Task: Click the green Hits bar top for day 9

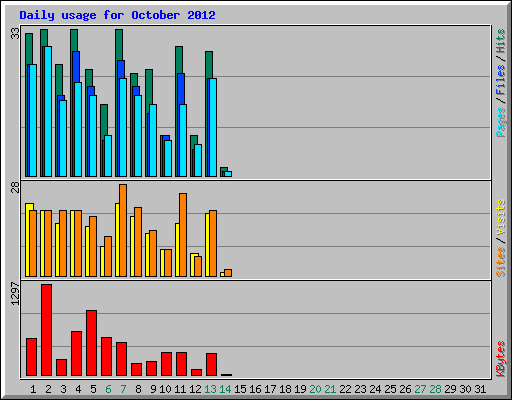Action: (x=149, y=87)
